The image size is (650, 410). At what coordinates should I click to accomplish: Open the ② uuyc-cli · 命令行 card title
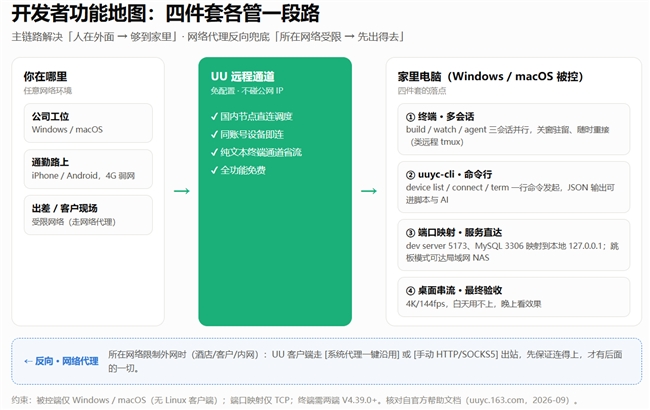click(x=449, y=175)
